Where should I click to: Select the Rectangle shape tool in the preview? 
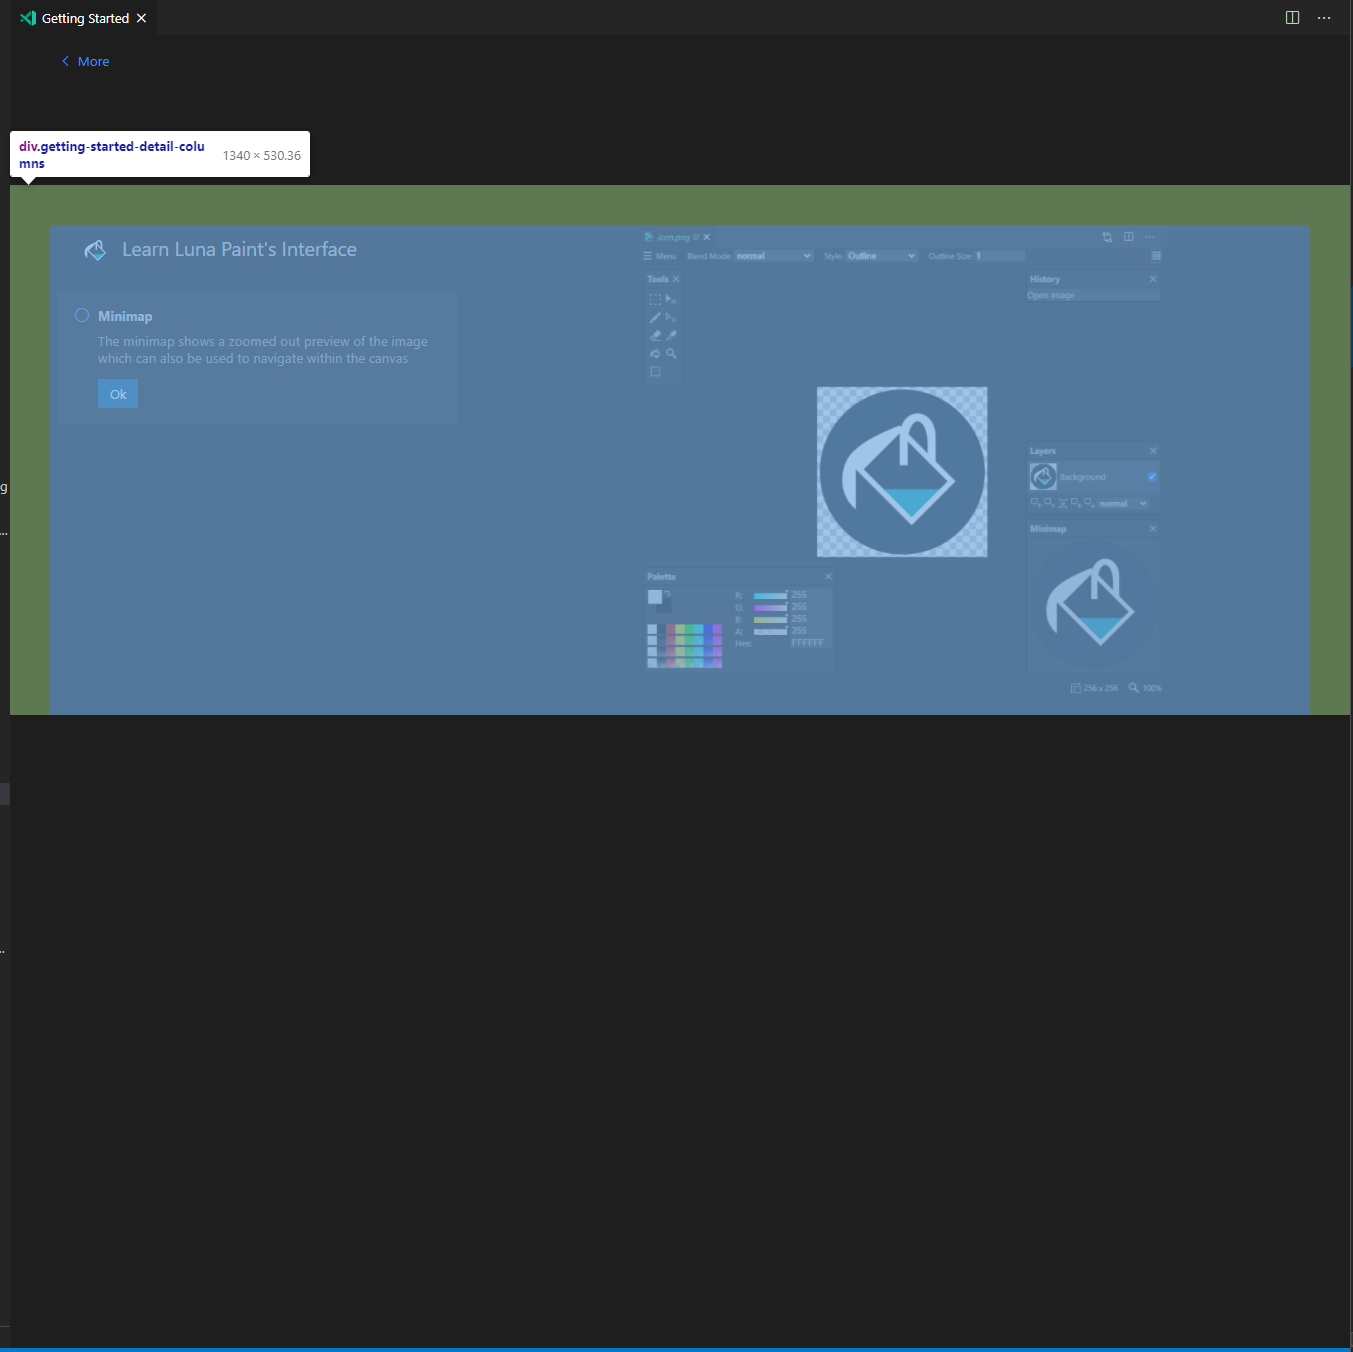pyautogui.click(x=655, y=371)
